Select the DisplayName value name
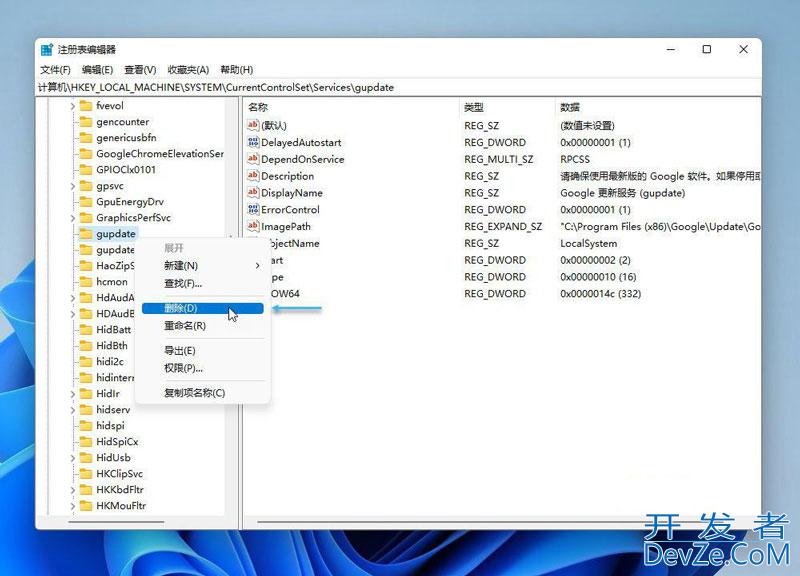 pos(292,193)
